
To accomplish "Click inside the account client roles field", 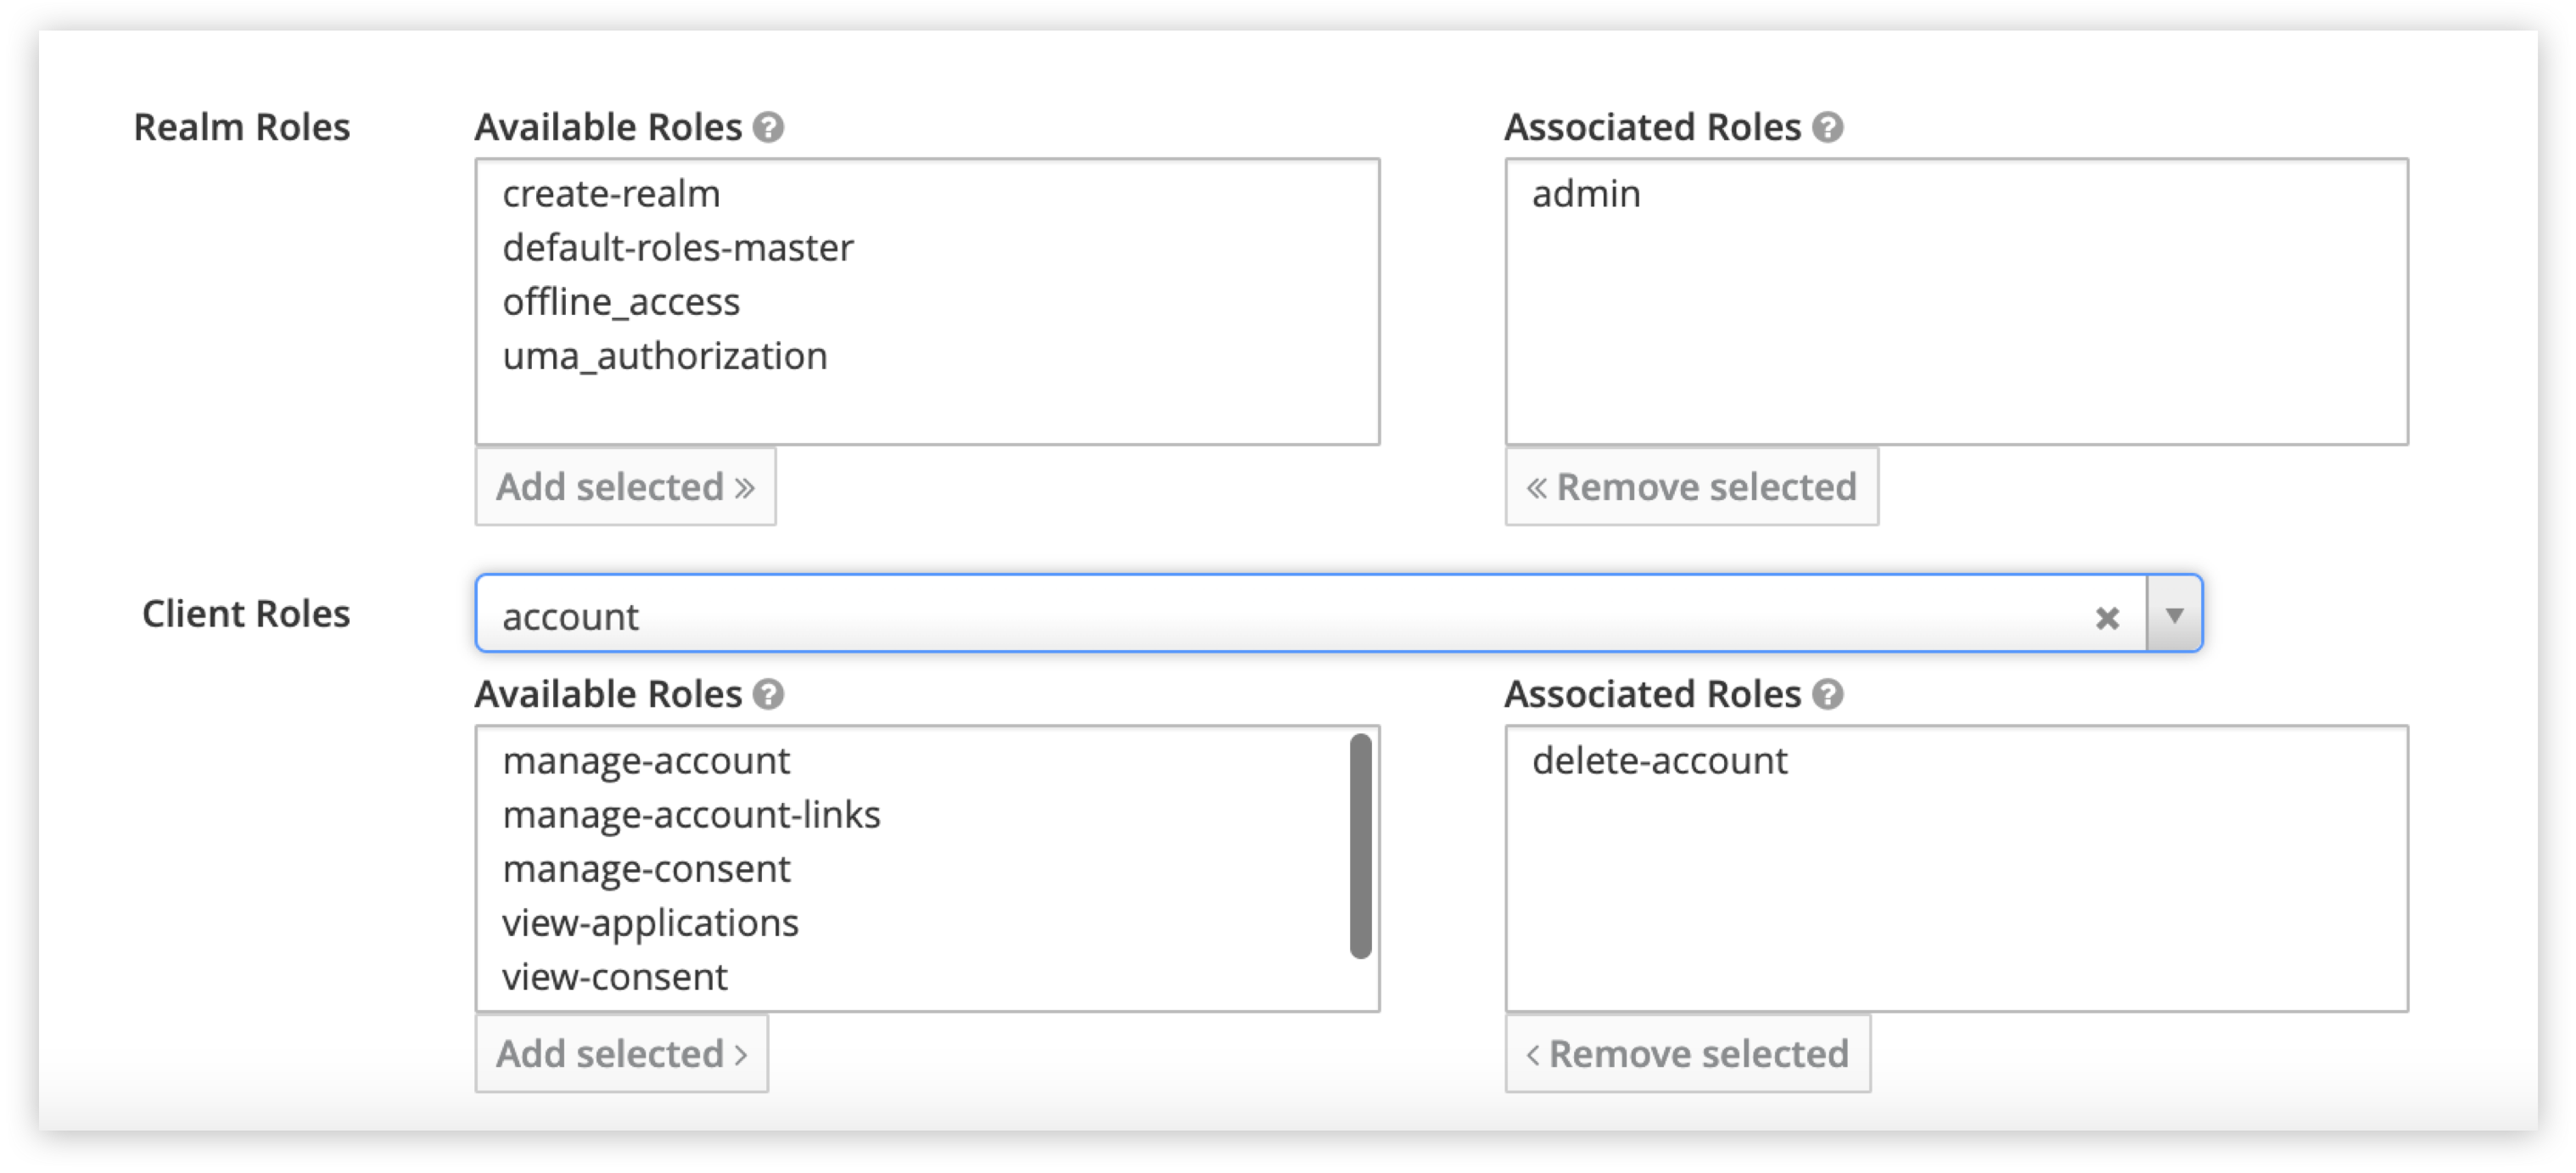I will pyautogui.click(x=1200, y=616).
